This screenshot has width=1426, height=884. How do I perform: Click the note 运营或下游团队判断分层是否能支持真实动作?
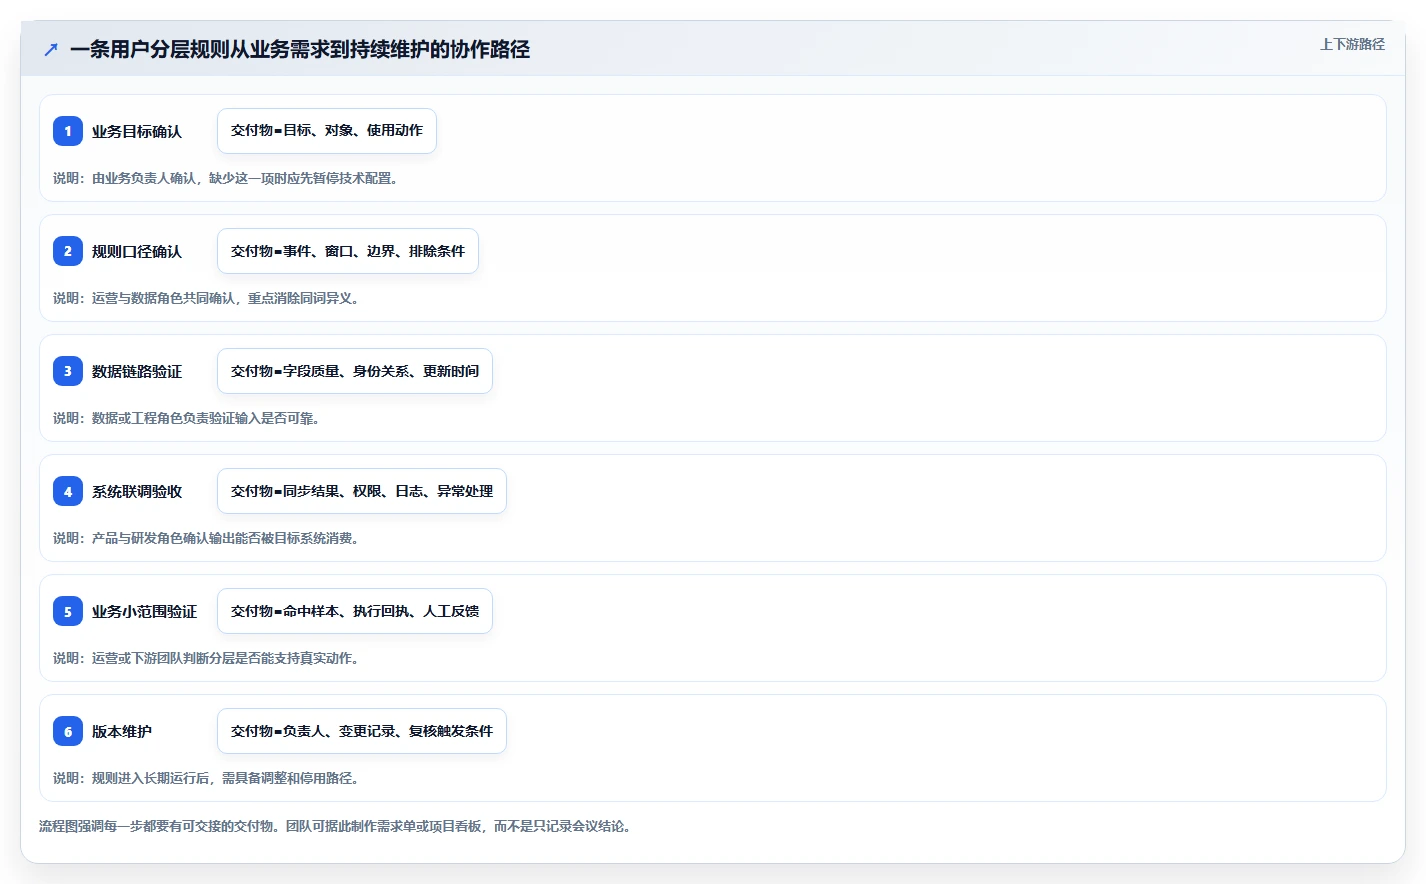209,658
